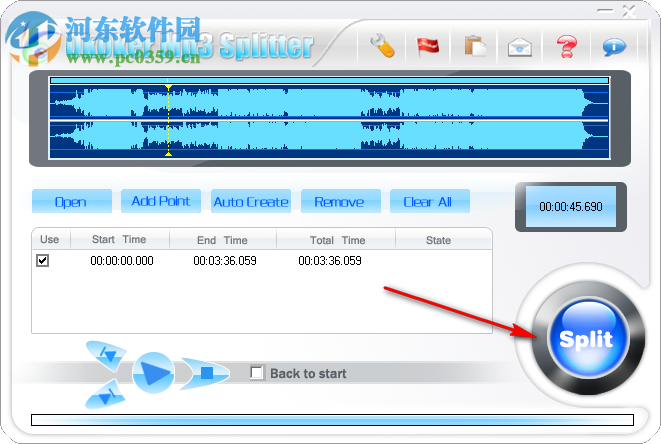Click the bottom progress bar

pyautogui.click(x=332, y=420)
